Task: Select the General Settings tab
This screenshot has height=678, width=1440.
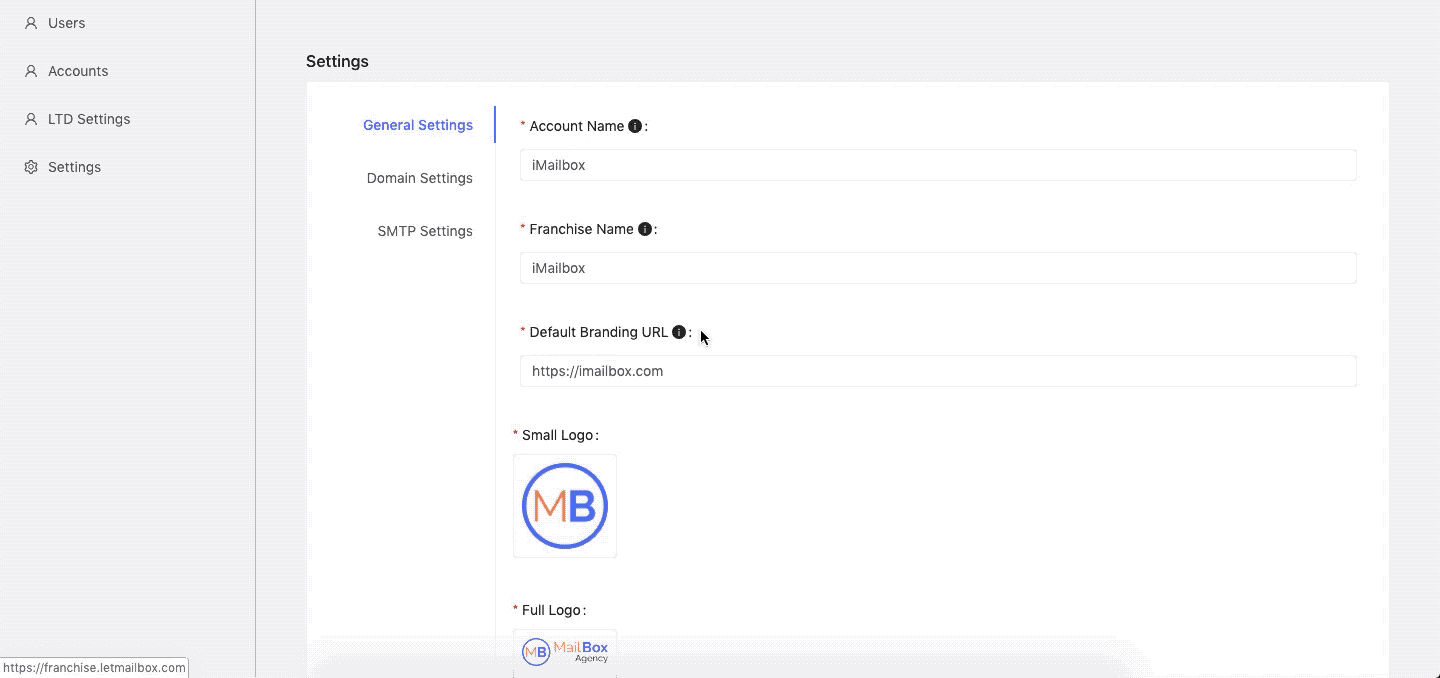Action: pyautogui.click(x=418, y=125)
